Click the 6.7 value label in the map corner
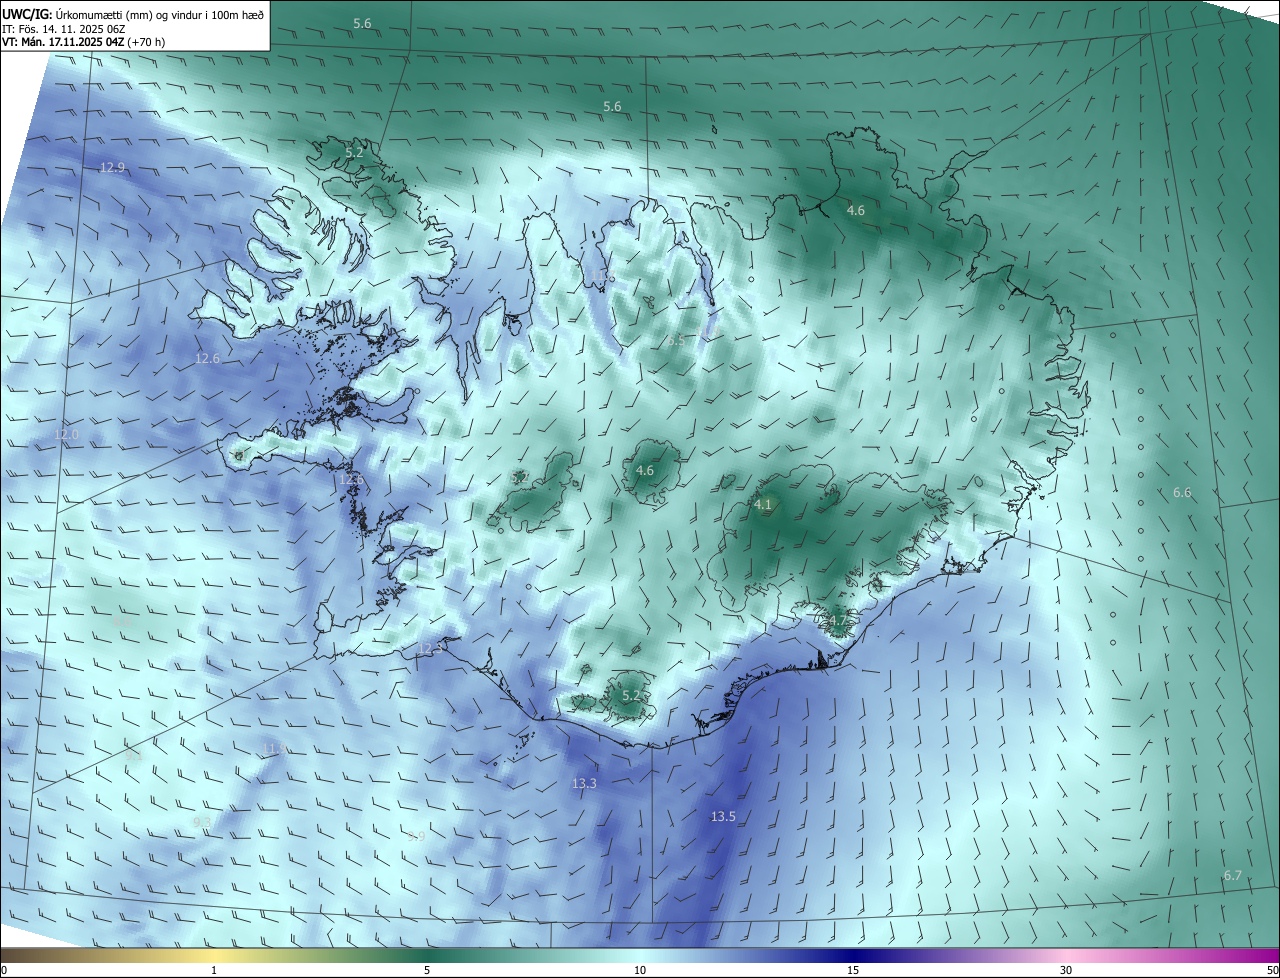Image resolution: width=1280 pixels, height=978 pixels. [x=1232, y=875]
